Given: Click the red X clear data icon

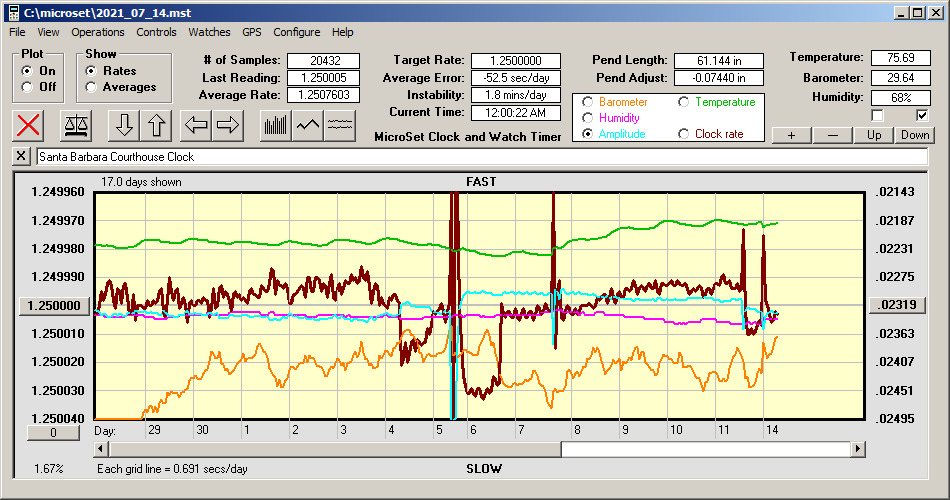Looking at the screenshot, I should click(x=28, y=125).
